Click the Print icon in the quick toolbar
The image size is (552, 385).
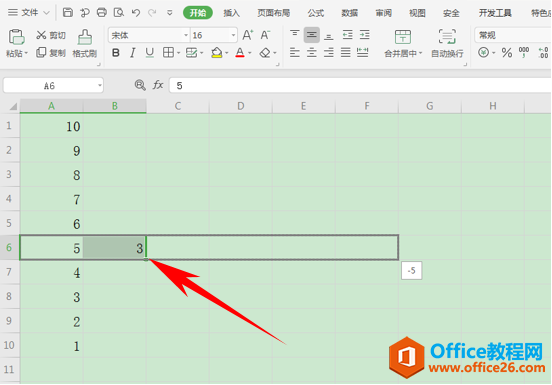(x=102, y=13)
